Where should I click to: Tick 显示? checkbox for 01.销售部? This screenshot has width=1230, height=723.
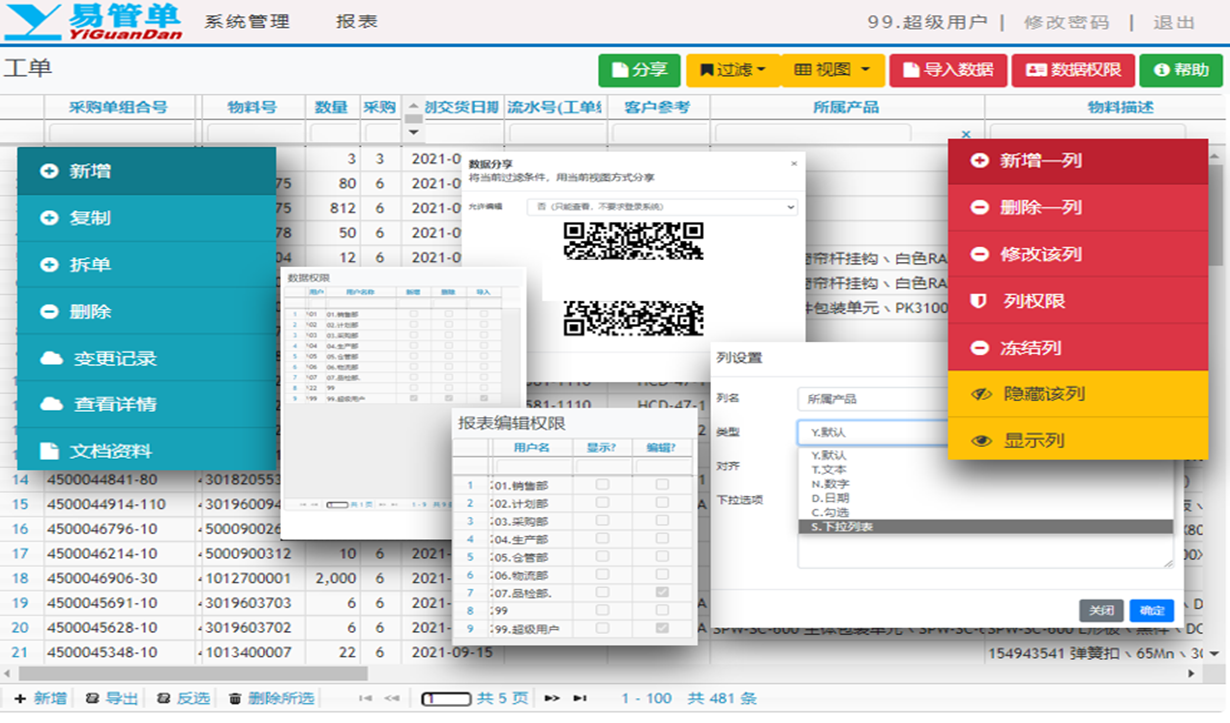[602, 485]
